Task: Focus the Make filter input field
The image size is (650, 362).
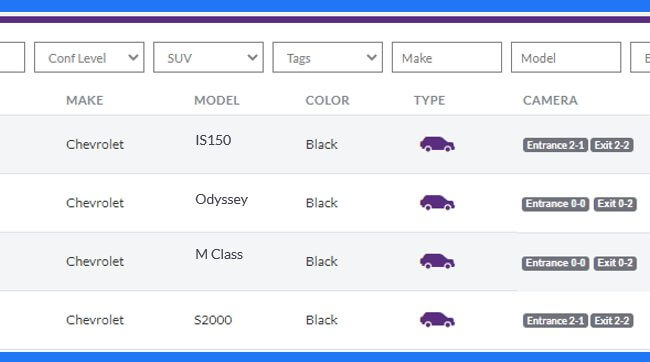Action: [x=446, y=58]
